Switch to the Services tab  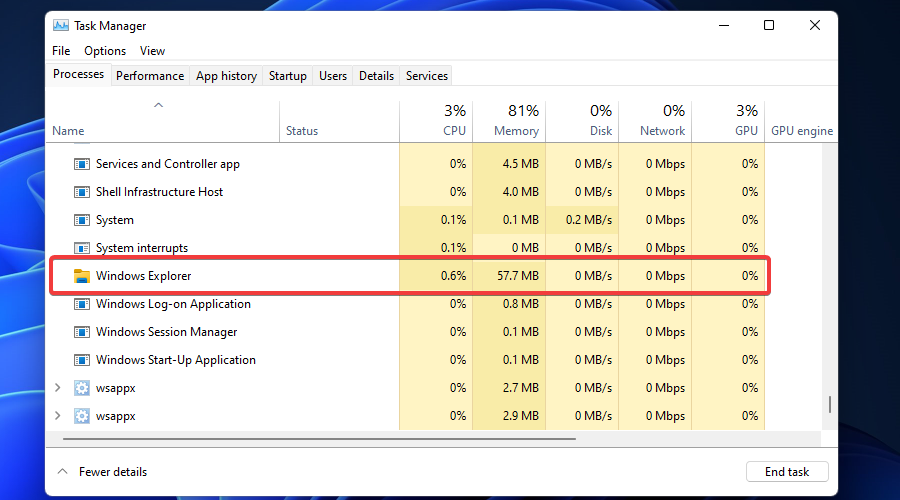pyautogui.click(x=426, y=76)
